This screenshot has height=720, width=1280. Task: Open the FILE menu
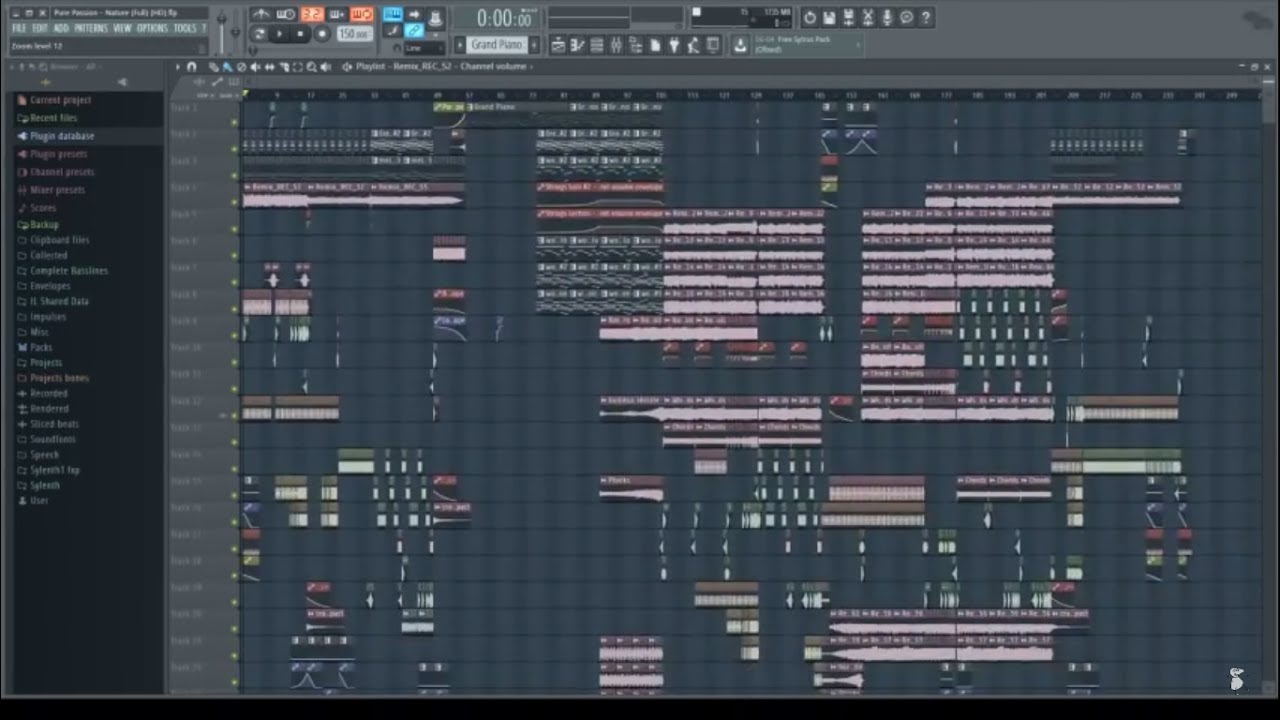click(19, 28)
